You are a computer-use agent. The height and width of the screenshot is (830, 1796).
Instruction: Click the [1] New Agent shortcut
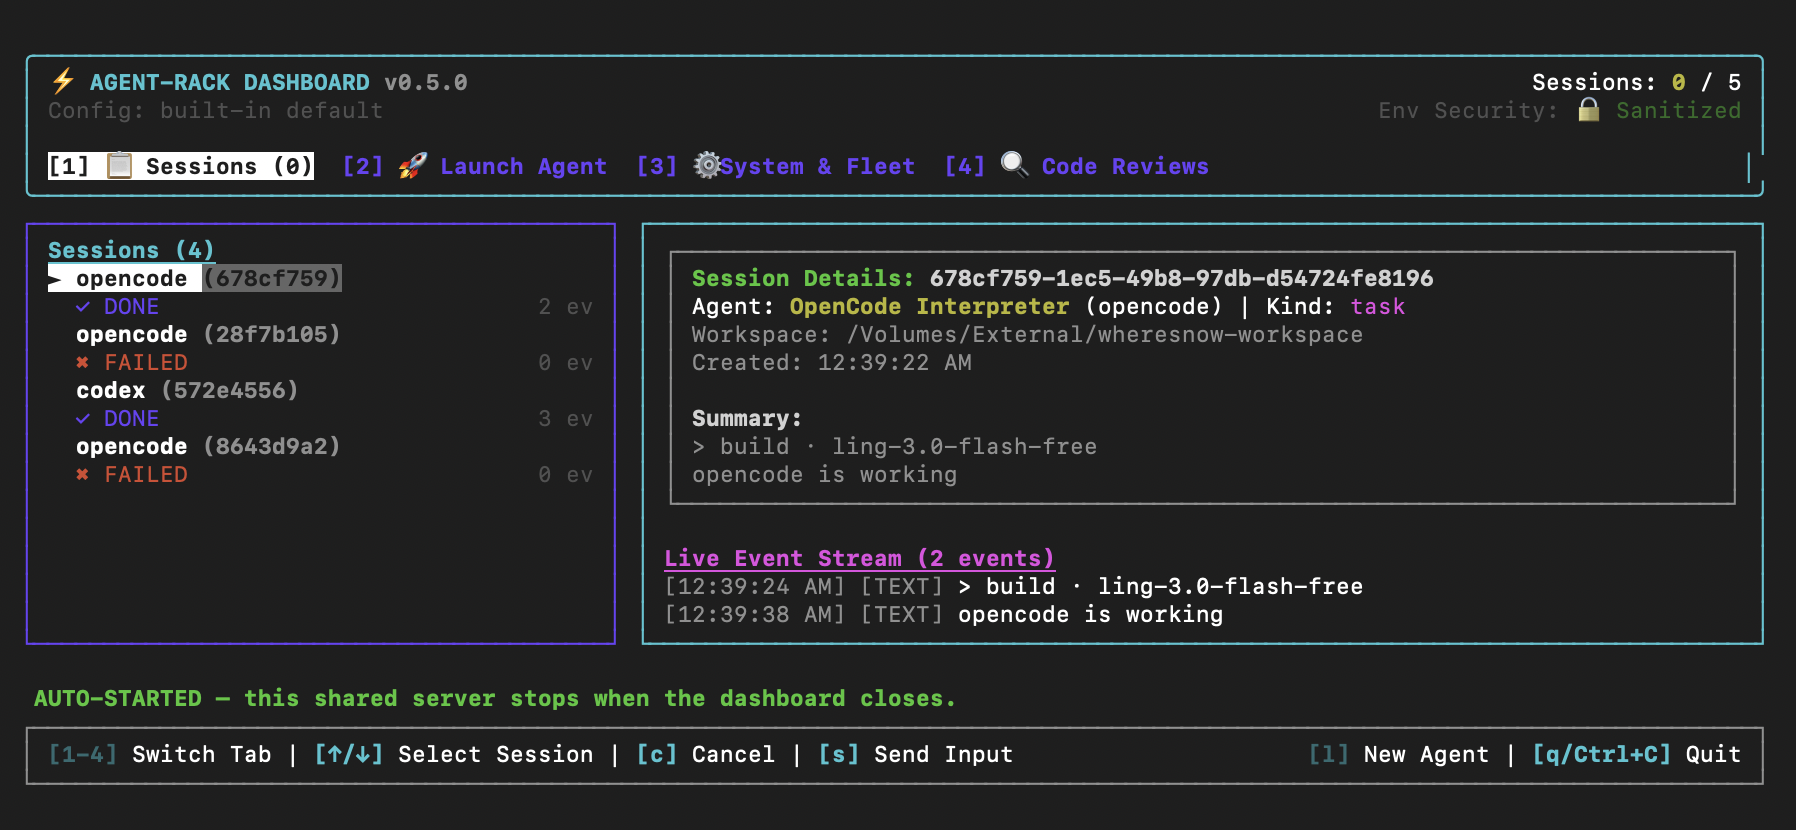point(1399,754)
